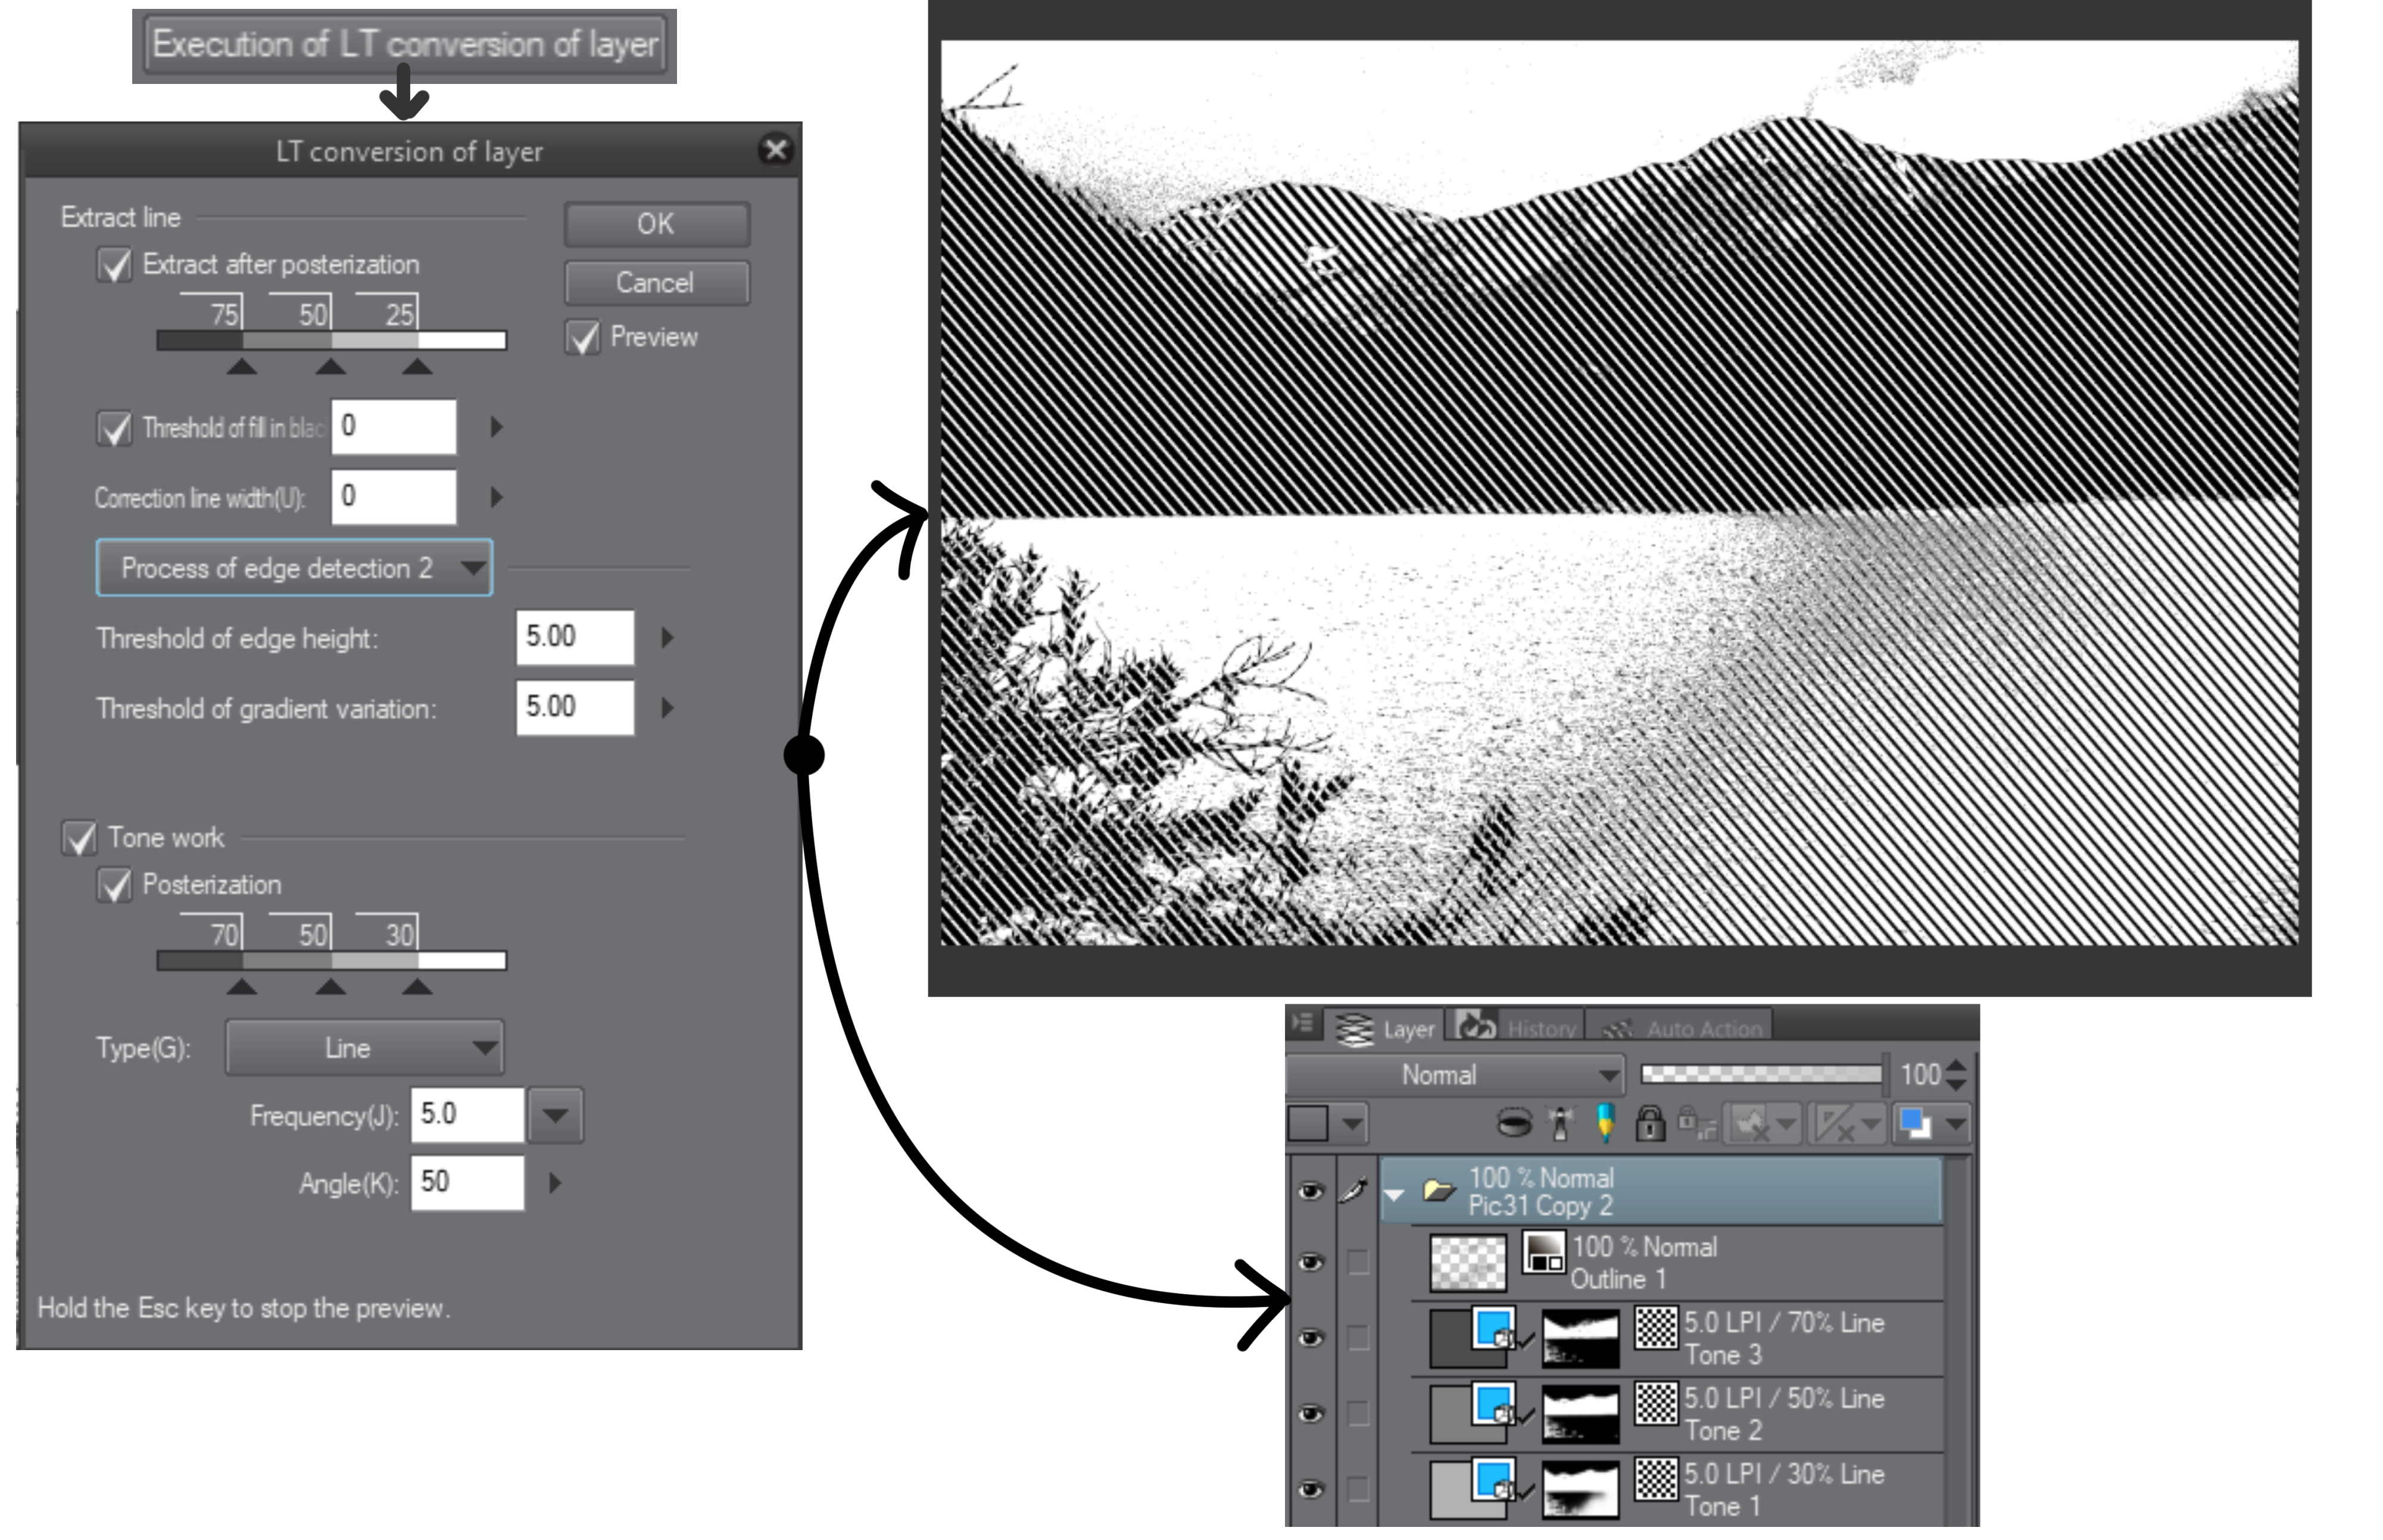The height and width of the screenshot is (1540, 2383).
Task: Hide the Outline 1 layer
Action: [x=1311, y=1263]
